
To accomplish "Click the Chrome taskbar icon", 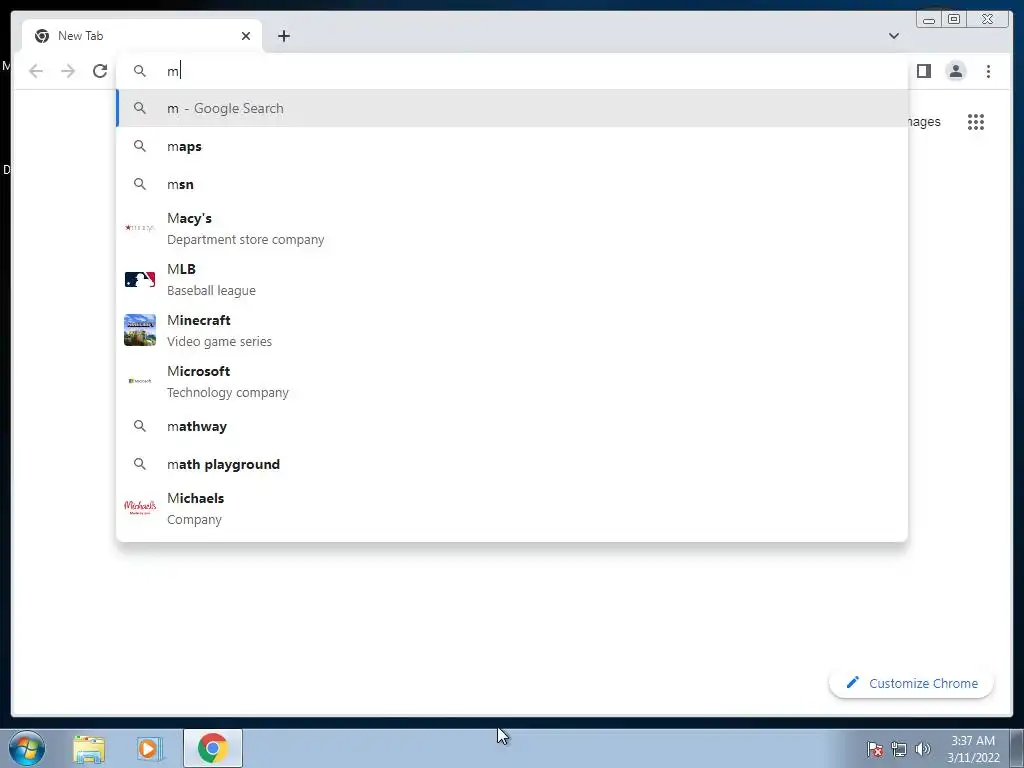I will tap(212, 748).
